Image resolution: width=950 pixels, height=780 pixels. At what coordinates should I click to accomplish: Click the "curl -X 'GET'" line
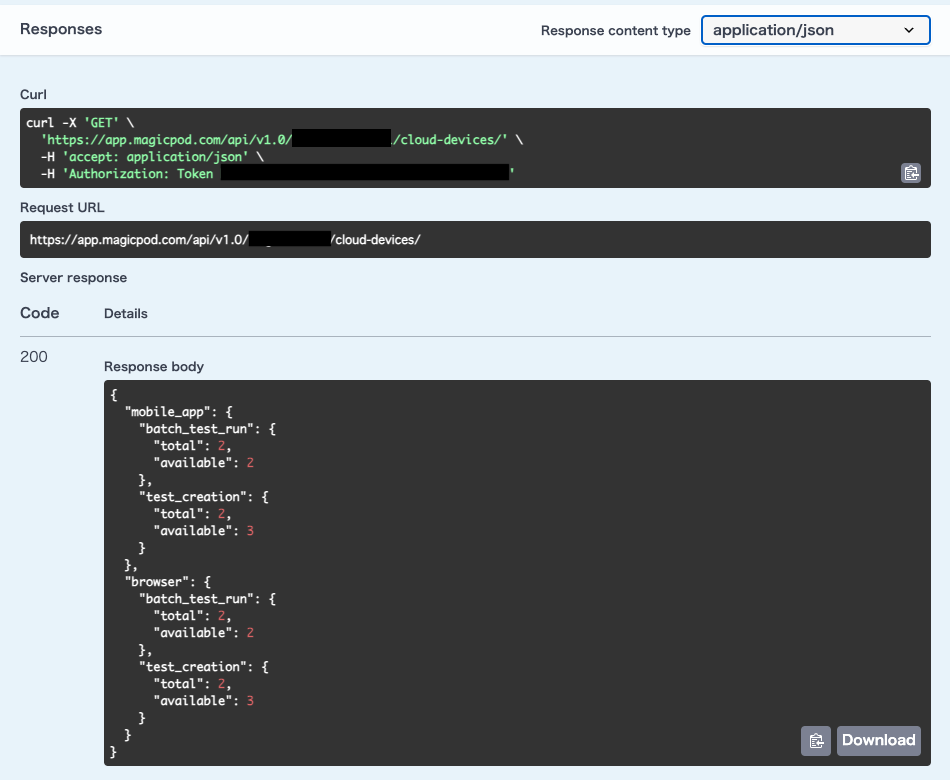80,122
